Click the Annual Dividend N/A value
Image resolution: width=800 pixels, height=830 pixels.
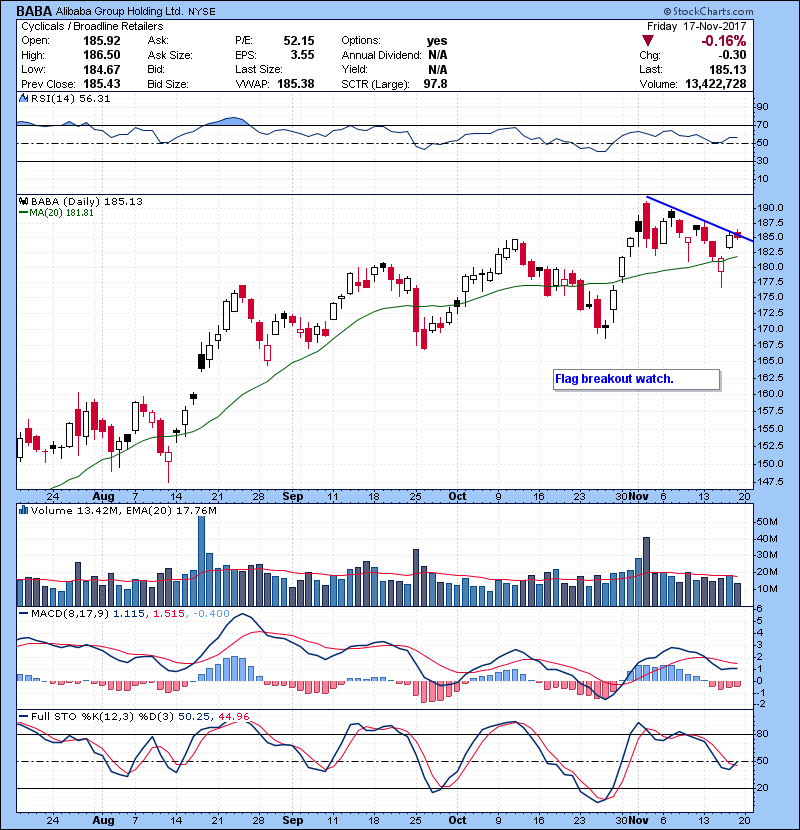click(438, 55)
